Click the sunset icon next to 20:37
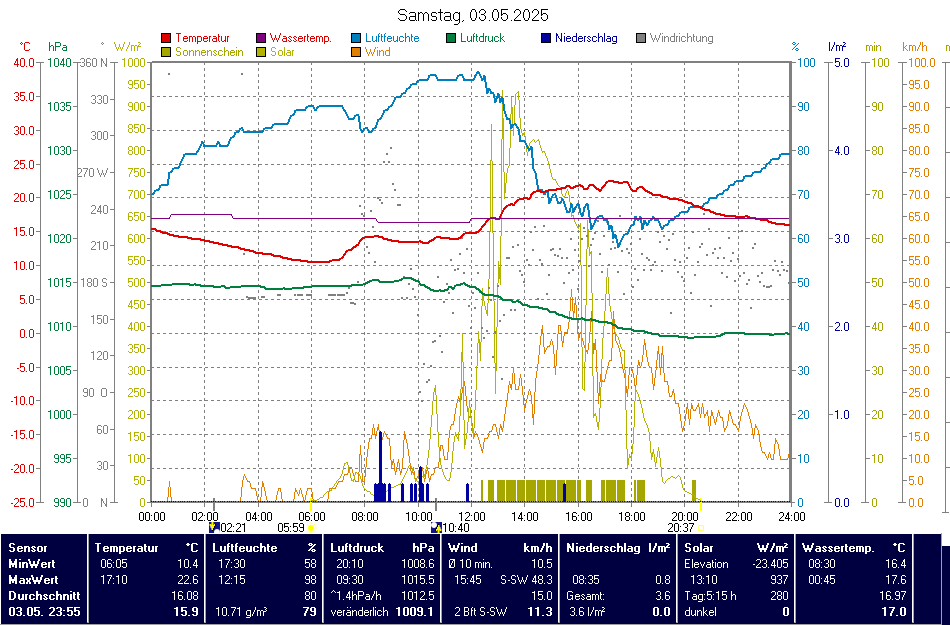The height and width of the screenshot is (625, 950). [x=701, y=528]
